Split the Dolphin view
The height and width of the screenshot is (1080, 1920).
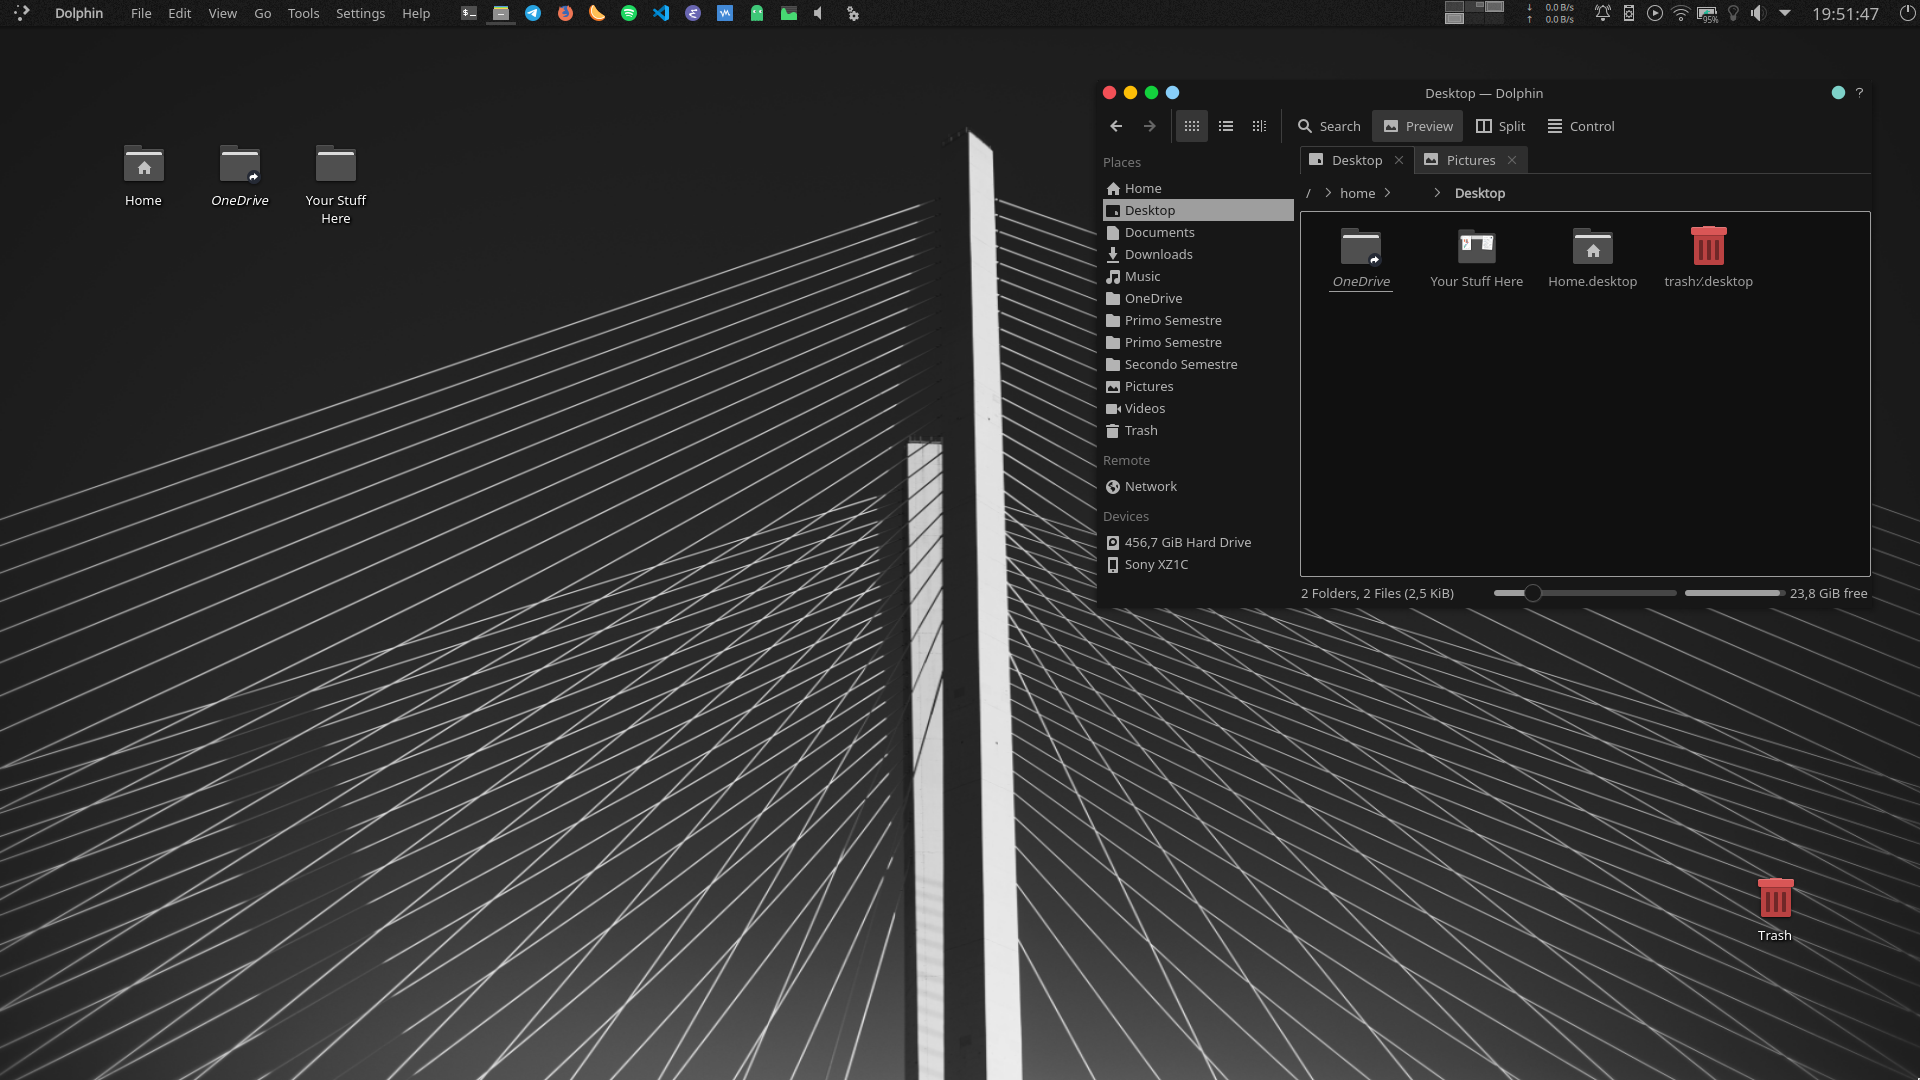(1501, 126)
